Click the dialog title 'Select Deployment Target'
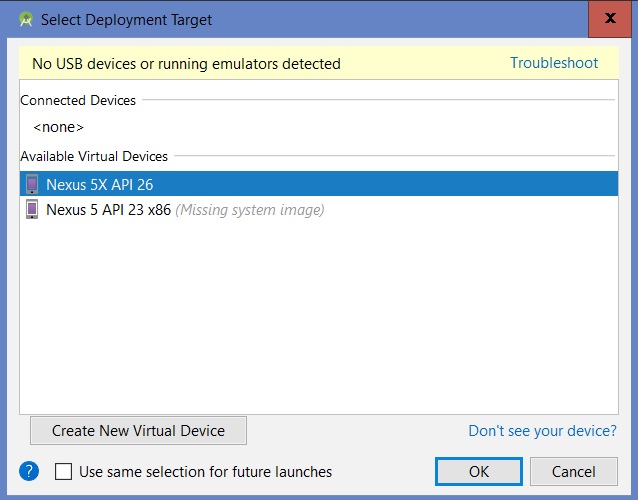Image resolution: width=638 pixels, height=500 pixels. click(x=129, y=19)
